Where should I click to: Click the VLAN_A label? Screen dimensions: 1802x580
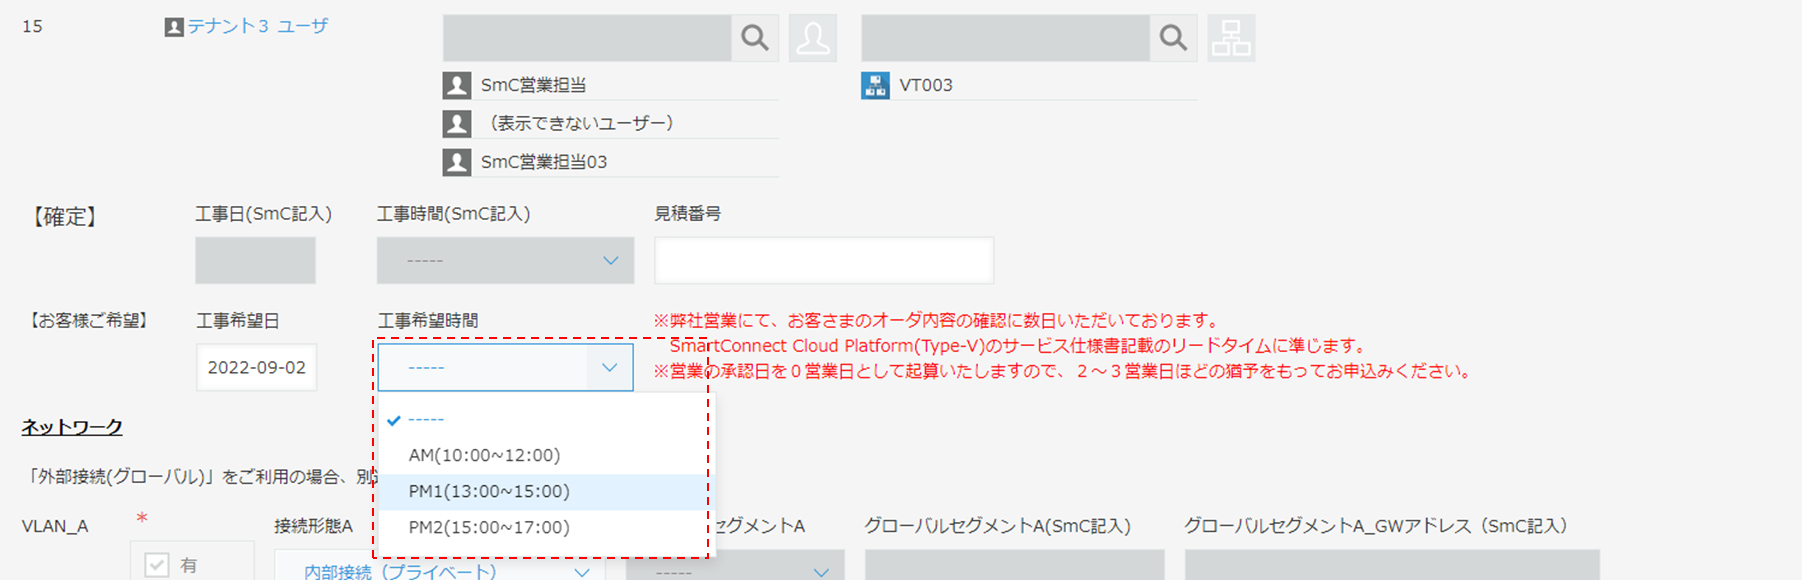(x=55, y=526)
